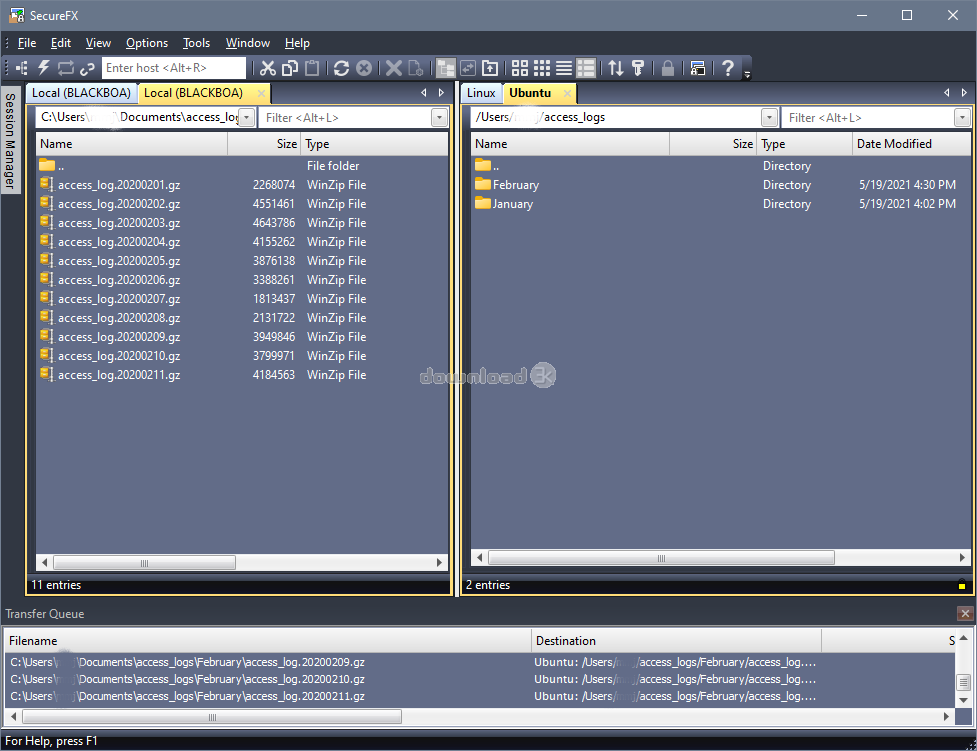The width and height of the screenshot is (977, 751).
Task: Switch to the first Local (BLACKBOA) tab
Action: [81, 93]
